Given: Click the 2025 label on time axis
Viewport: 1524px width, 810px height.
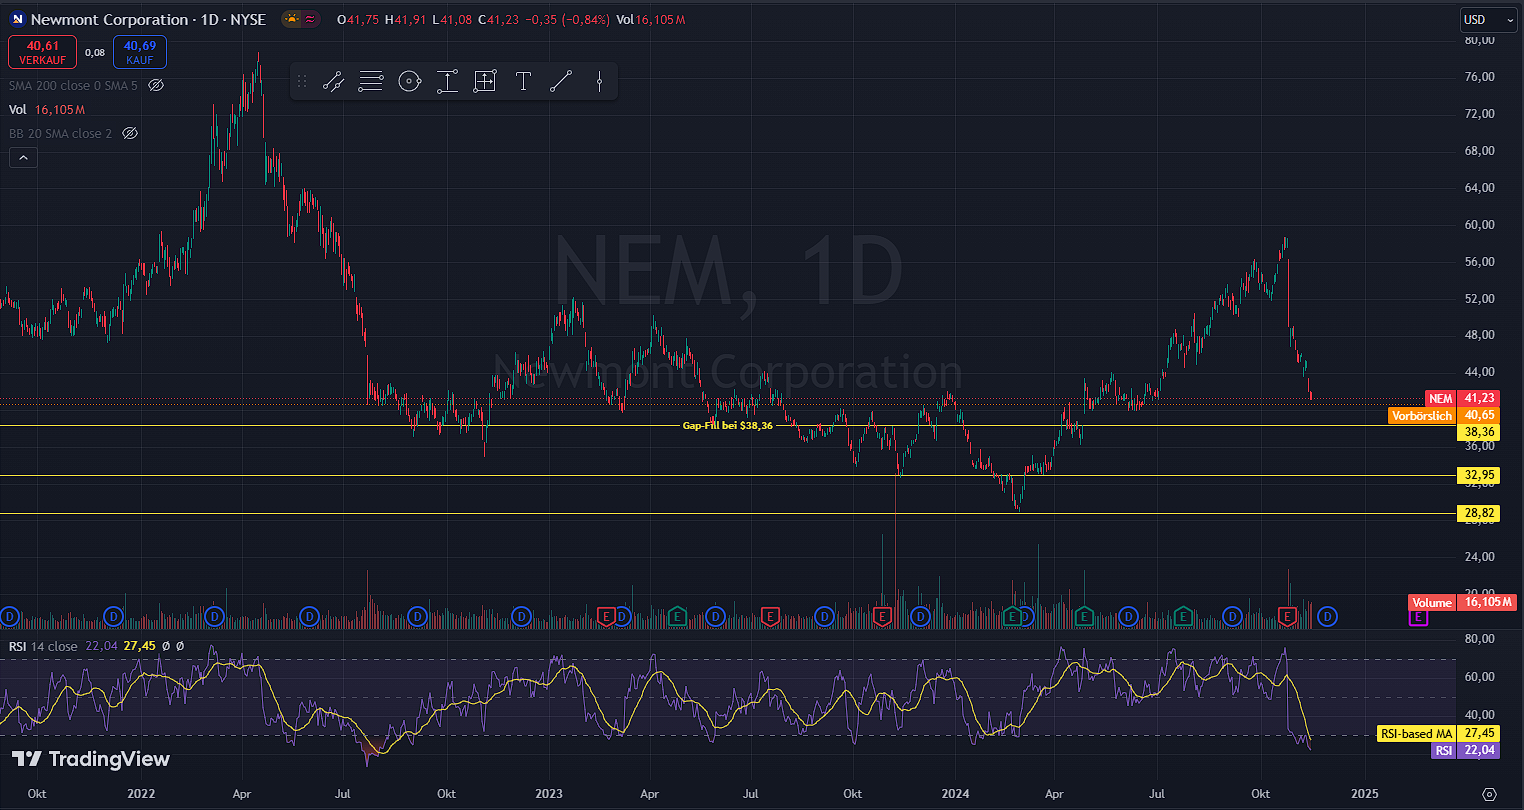Looking at the screenshot, I should pyautogui.click(x=1364, y=794).
